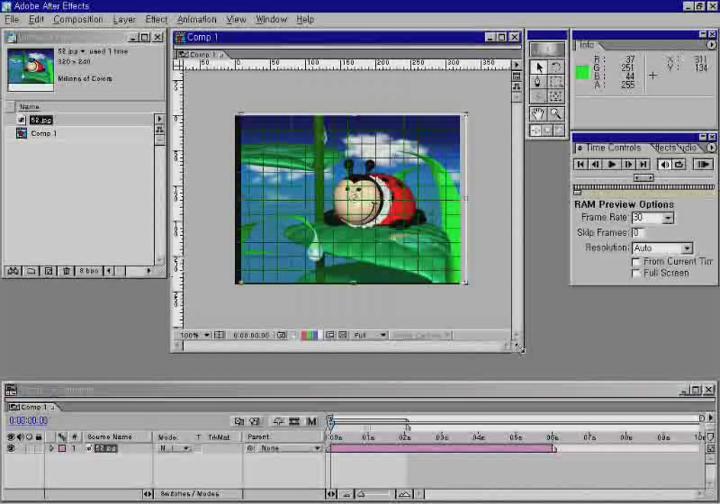Click the RGB channels color button
Image resolution: width=720 pixels, height=504 pixels.
point(309,336)
